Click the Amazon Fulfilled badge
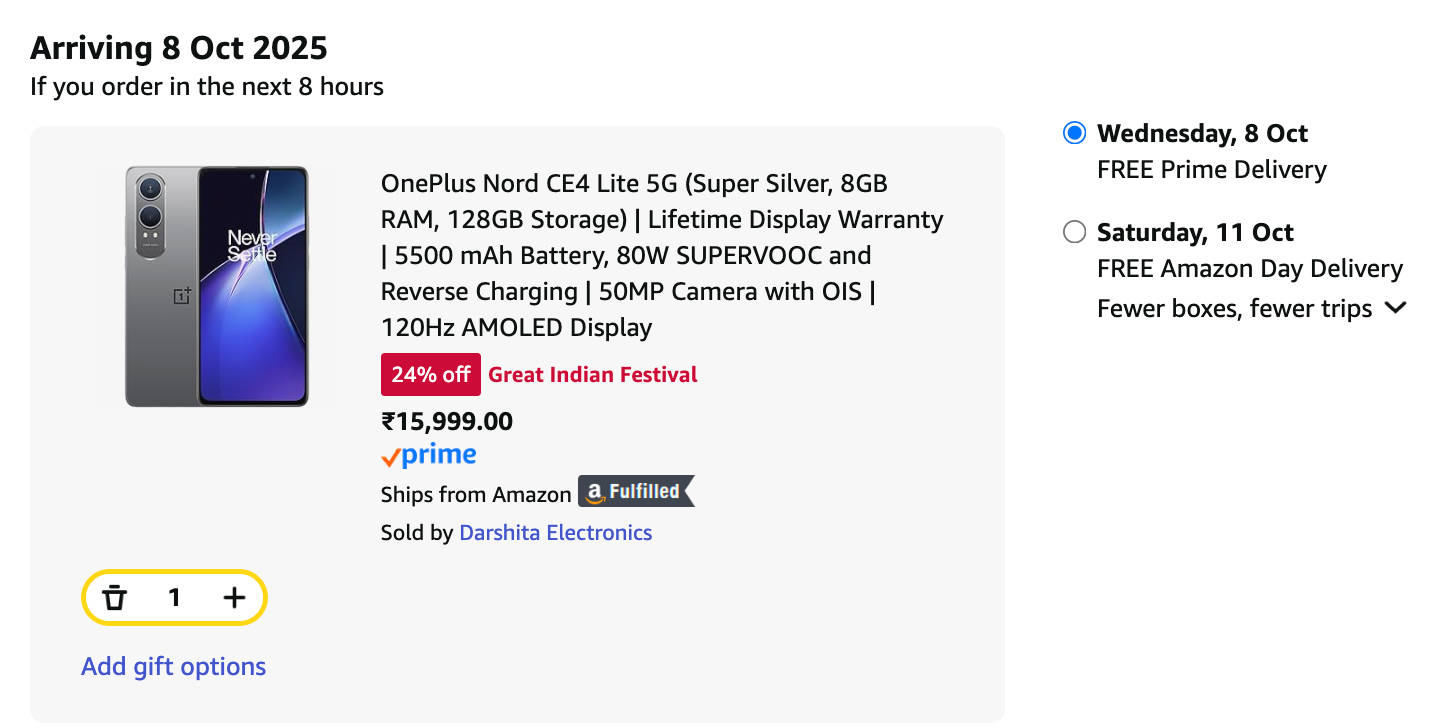The height and width of the screenshot is (728, 1430). 636,492
